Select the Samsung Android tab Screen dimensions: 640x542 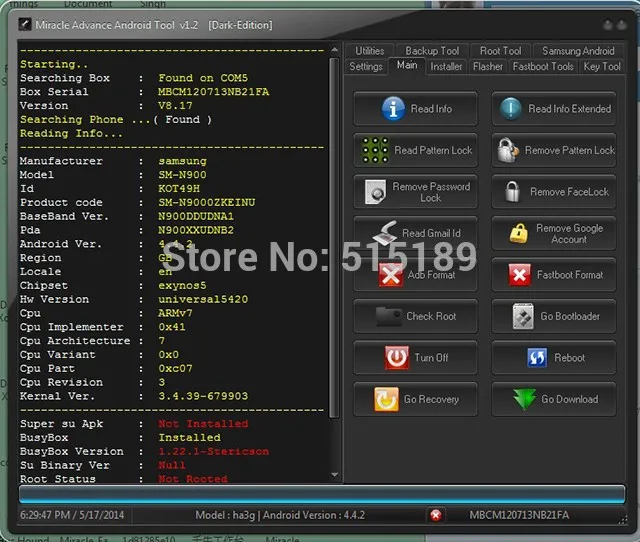coord(578,51)
